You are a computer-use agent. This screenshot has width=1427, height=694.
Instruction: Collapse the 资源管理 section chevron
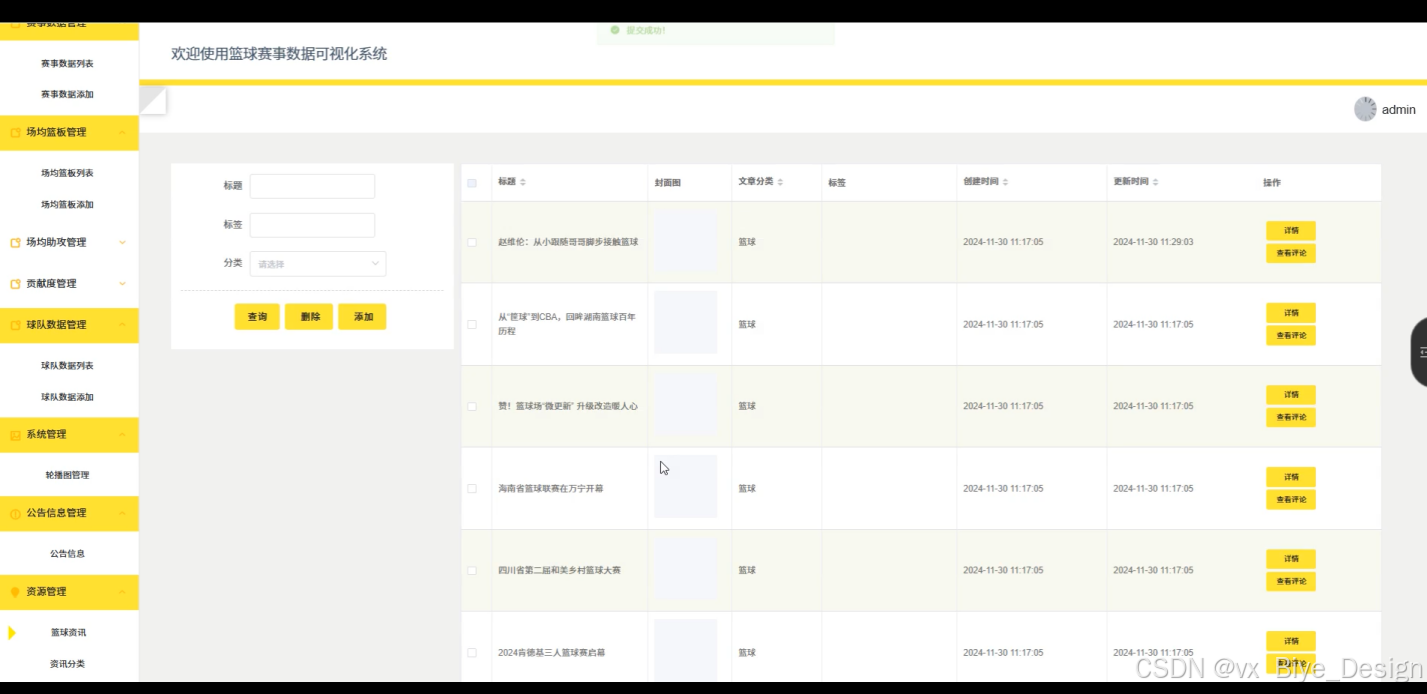122,591
